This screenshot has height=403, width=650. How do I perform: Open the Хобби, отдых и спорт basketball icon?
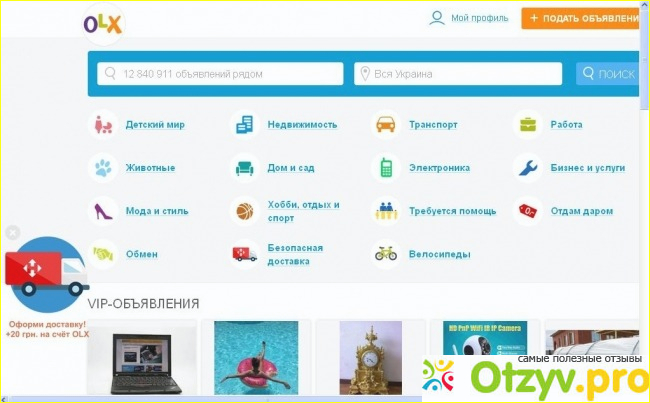coord(244,211)
